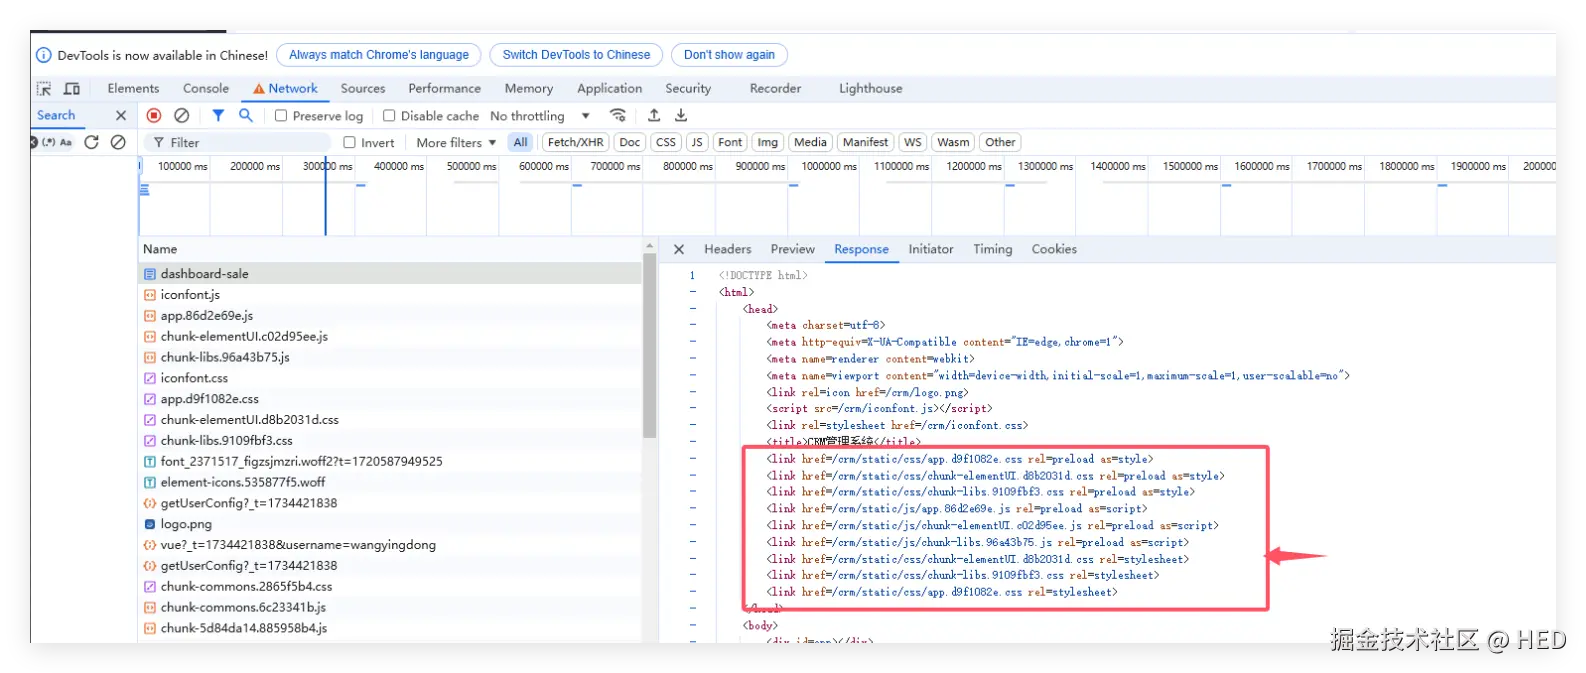This screenshot has height=673, width=1586.
Task: Click the inspect element picker icon
Action: click(44, 89)
